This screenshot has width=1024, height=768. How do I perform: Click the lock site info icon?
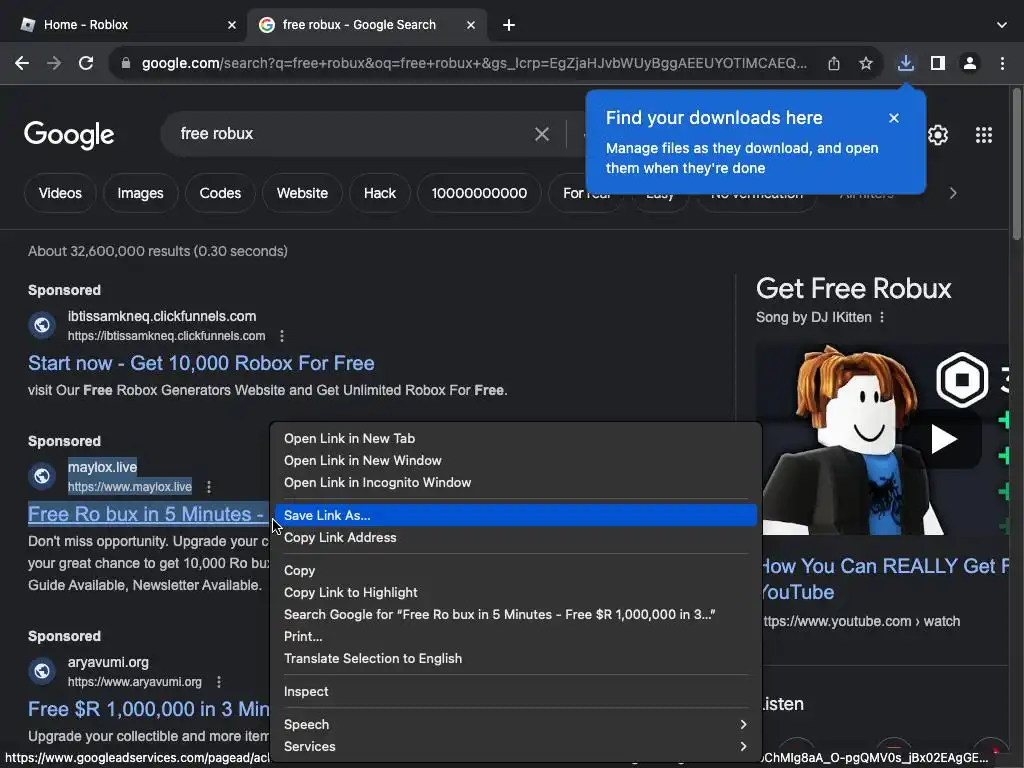point(126,63)
